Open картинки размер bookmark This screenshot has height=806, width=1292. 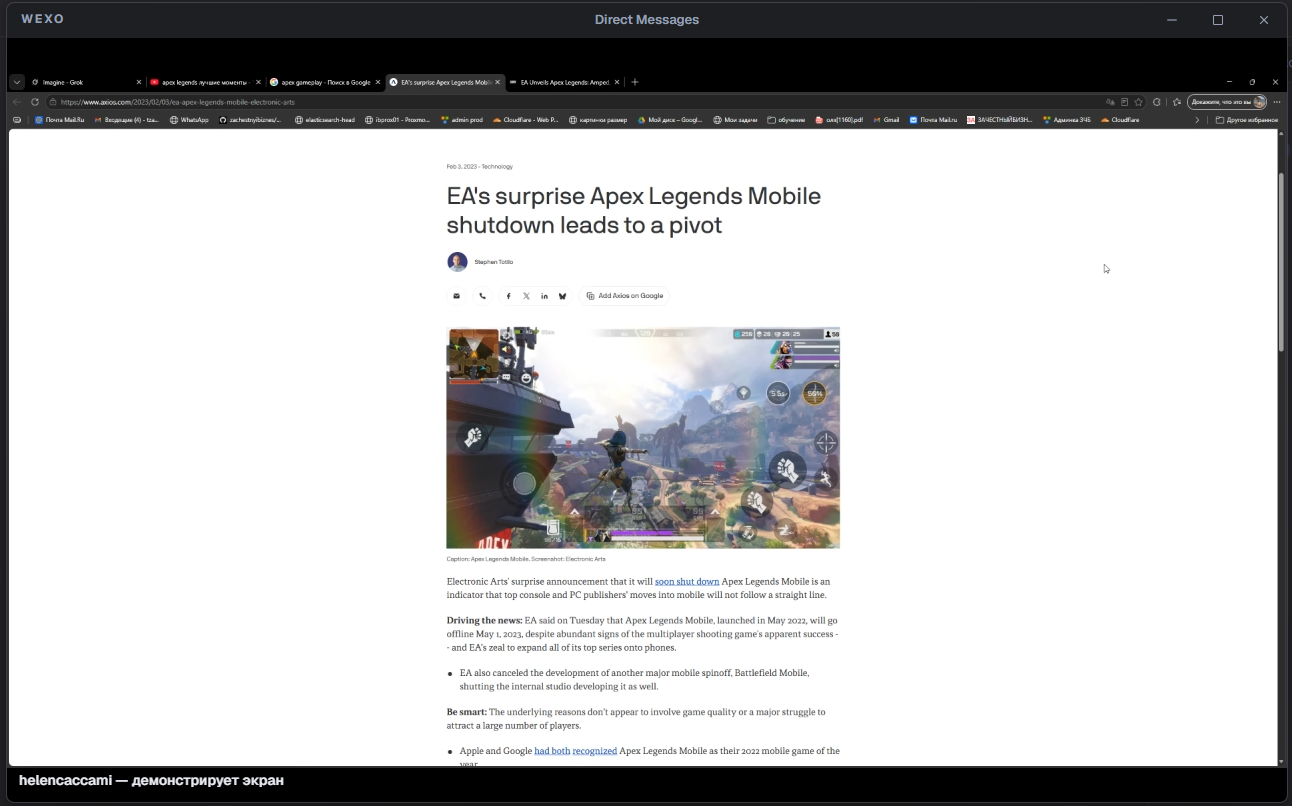coord(598,120)
